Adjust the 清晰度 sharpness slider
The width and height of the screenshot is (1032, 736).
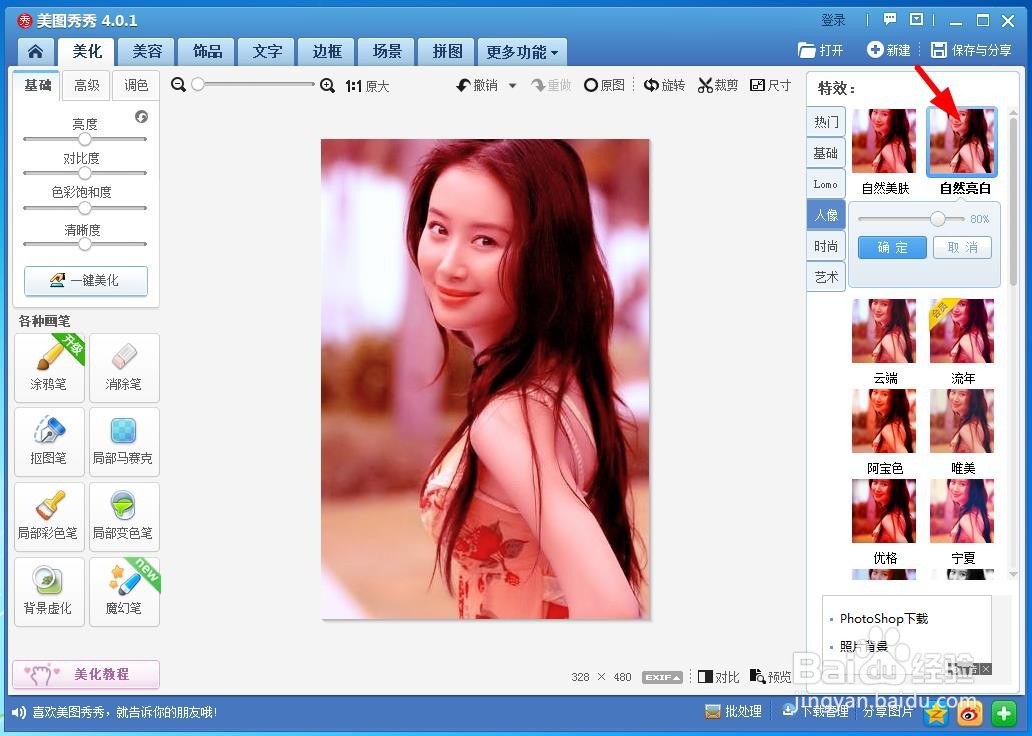click(84, 244)
